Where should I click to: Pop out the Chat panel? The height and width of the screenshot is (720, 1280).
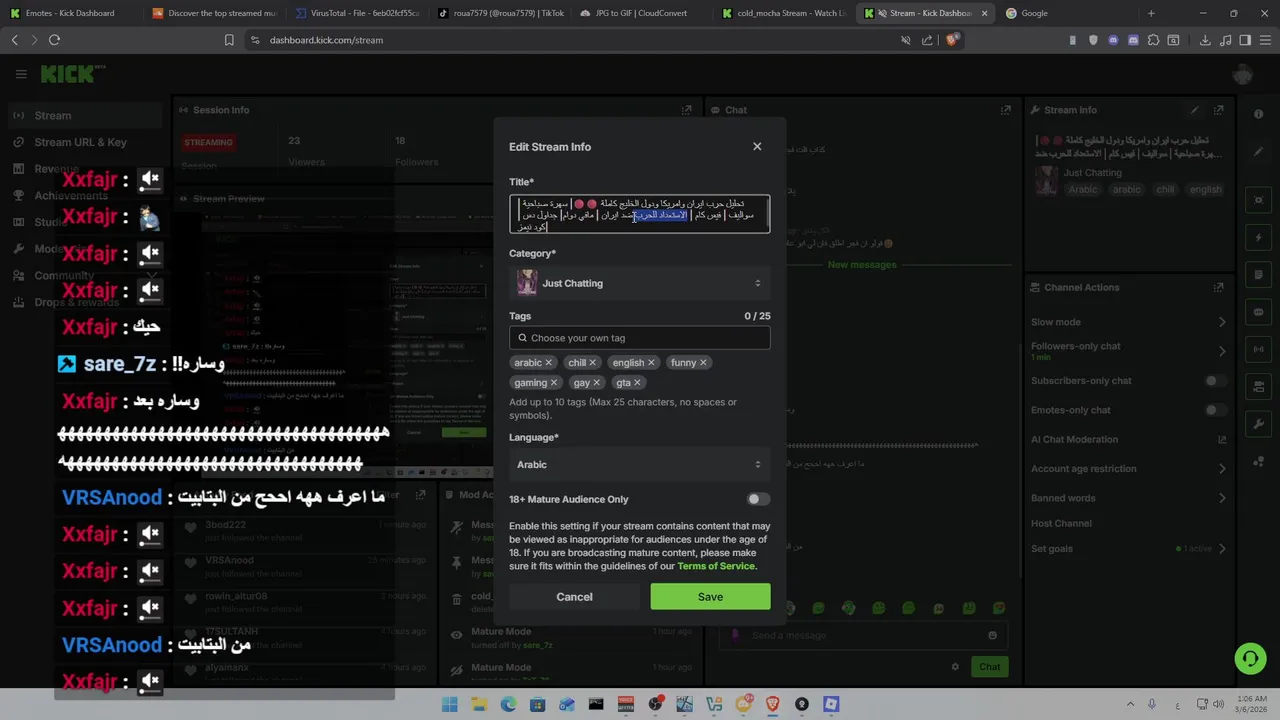[x=1005, y=110]
